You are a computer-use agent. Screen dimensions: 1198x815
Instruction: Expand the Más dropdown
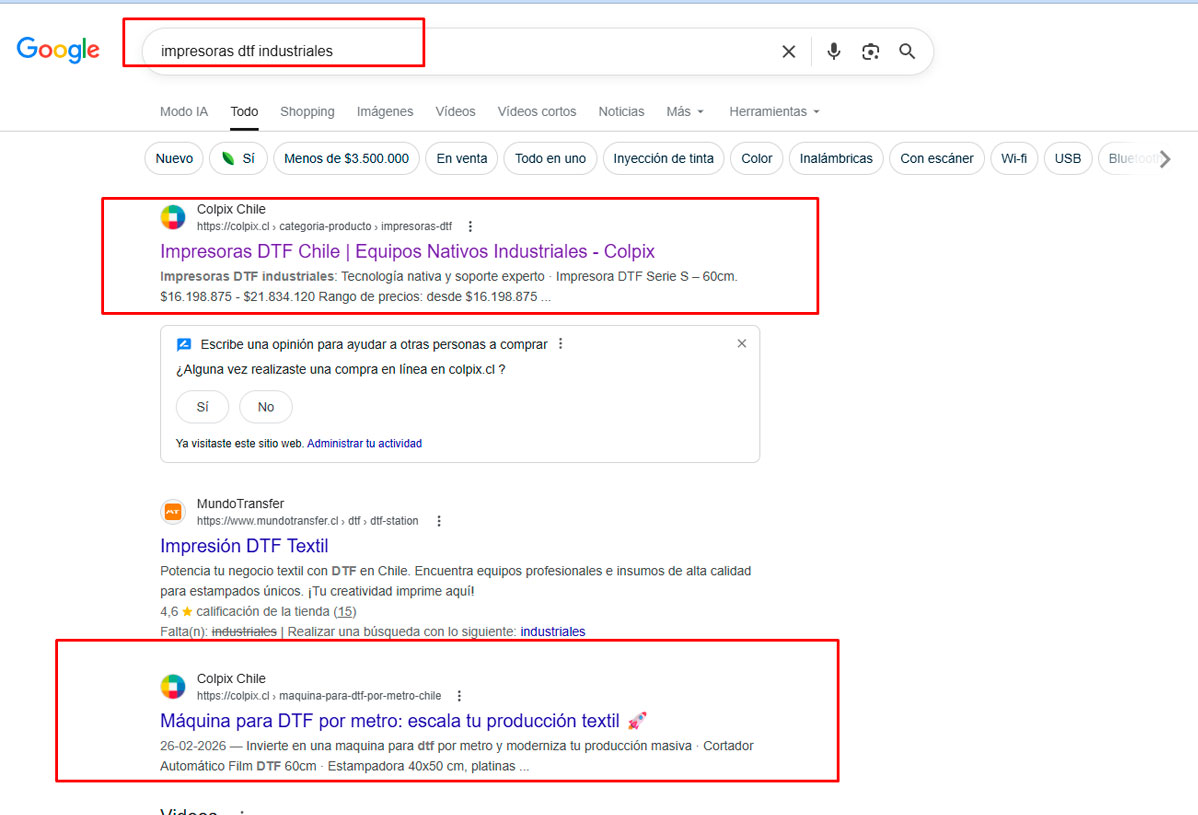click(685, 112)
